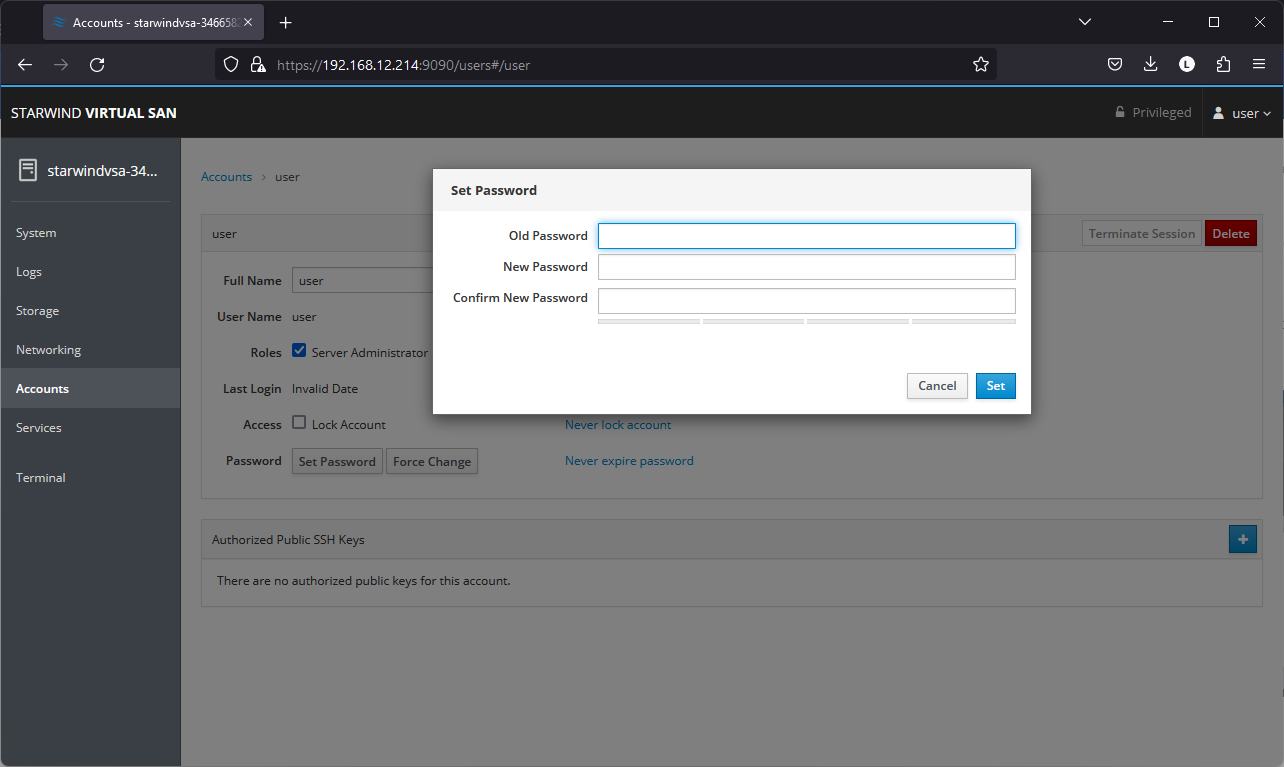The width and height of the screenshot is (1284, 767).
Task: Open the Pocket save icon
Action: coord(1114,64)
